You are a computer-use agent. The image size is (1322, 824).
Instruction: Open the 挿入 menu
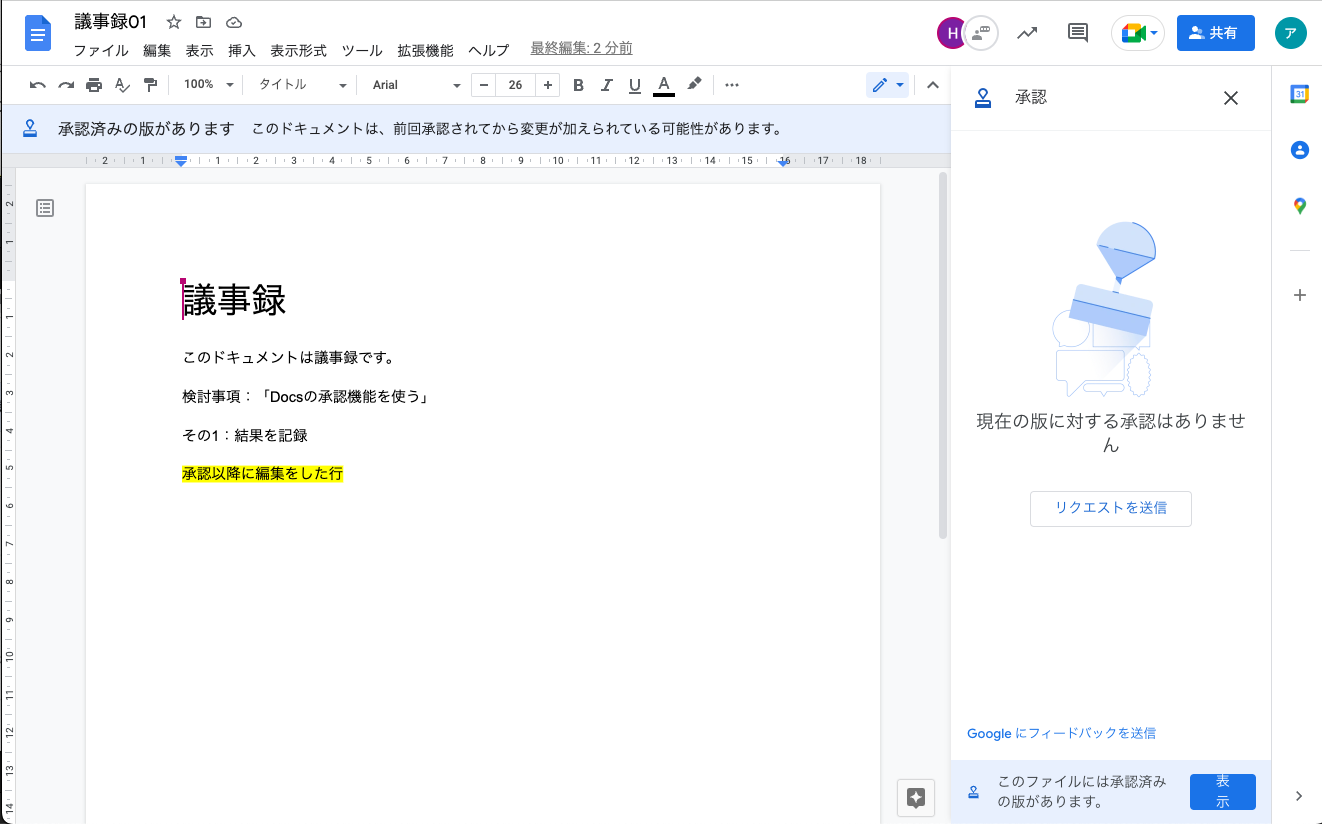(x=242, y=50)
